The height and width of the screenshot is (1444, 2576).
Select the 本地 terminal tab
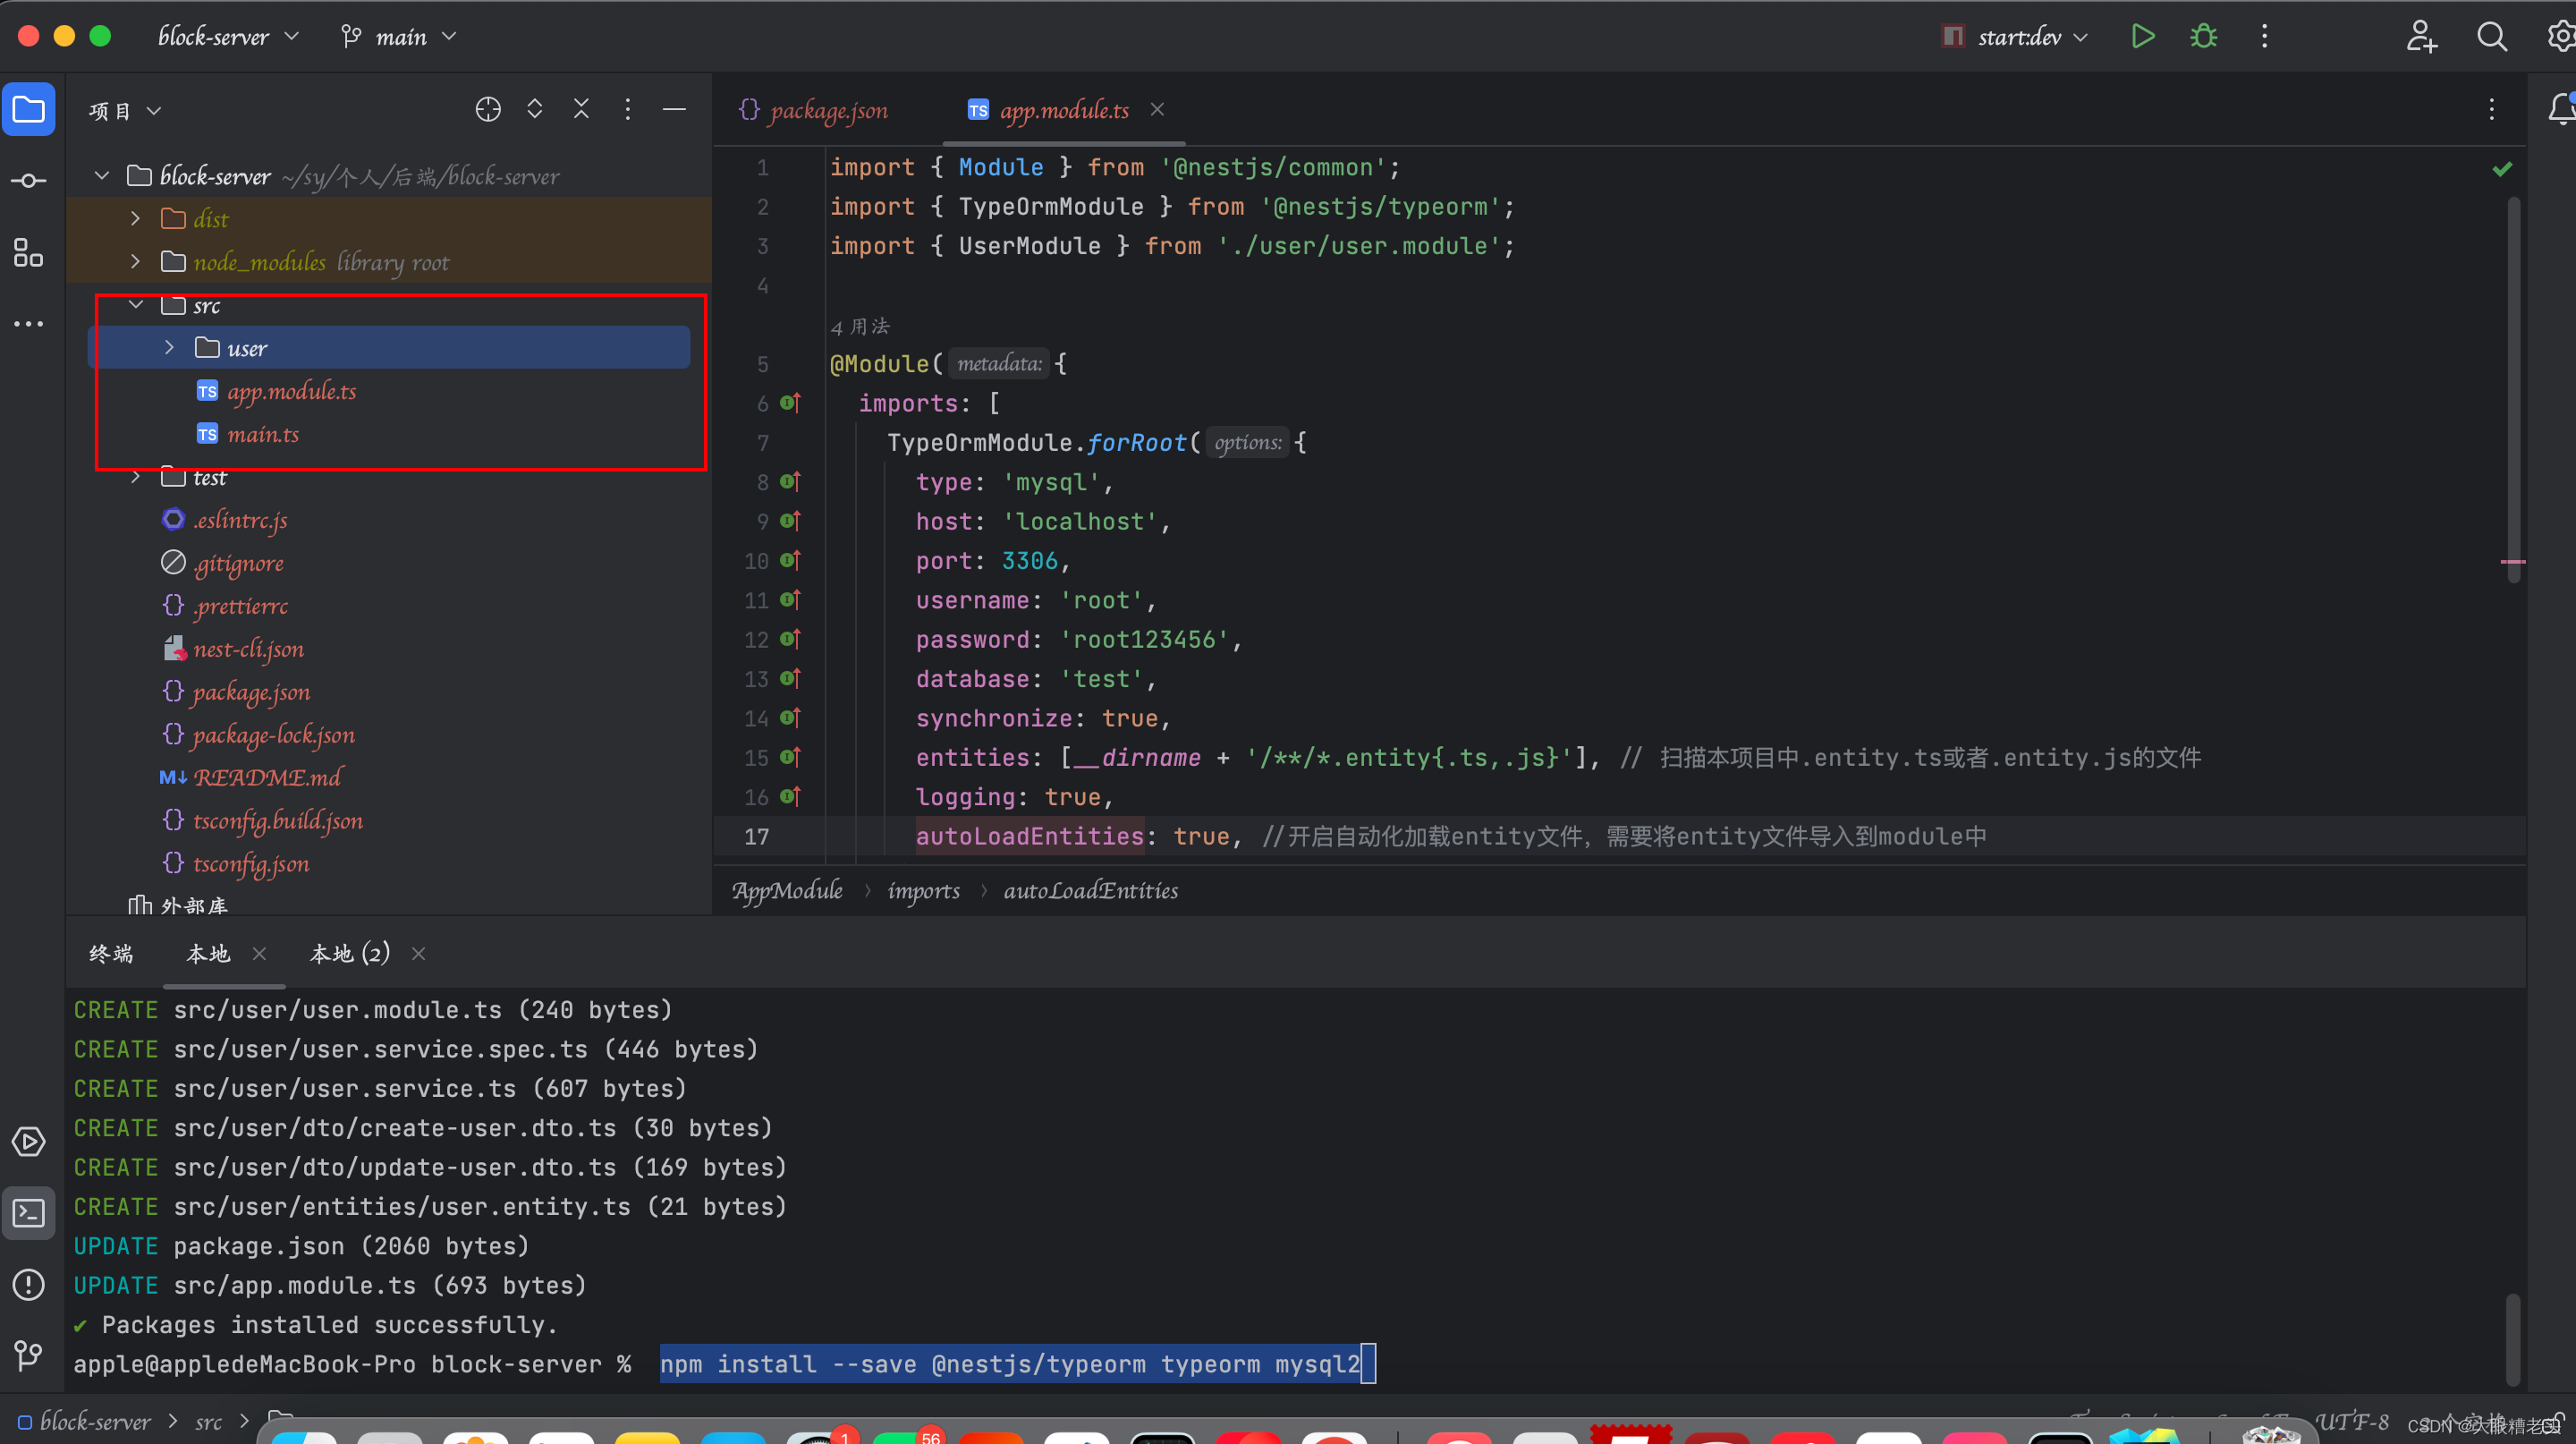click(208, 954)
